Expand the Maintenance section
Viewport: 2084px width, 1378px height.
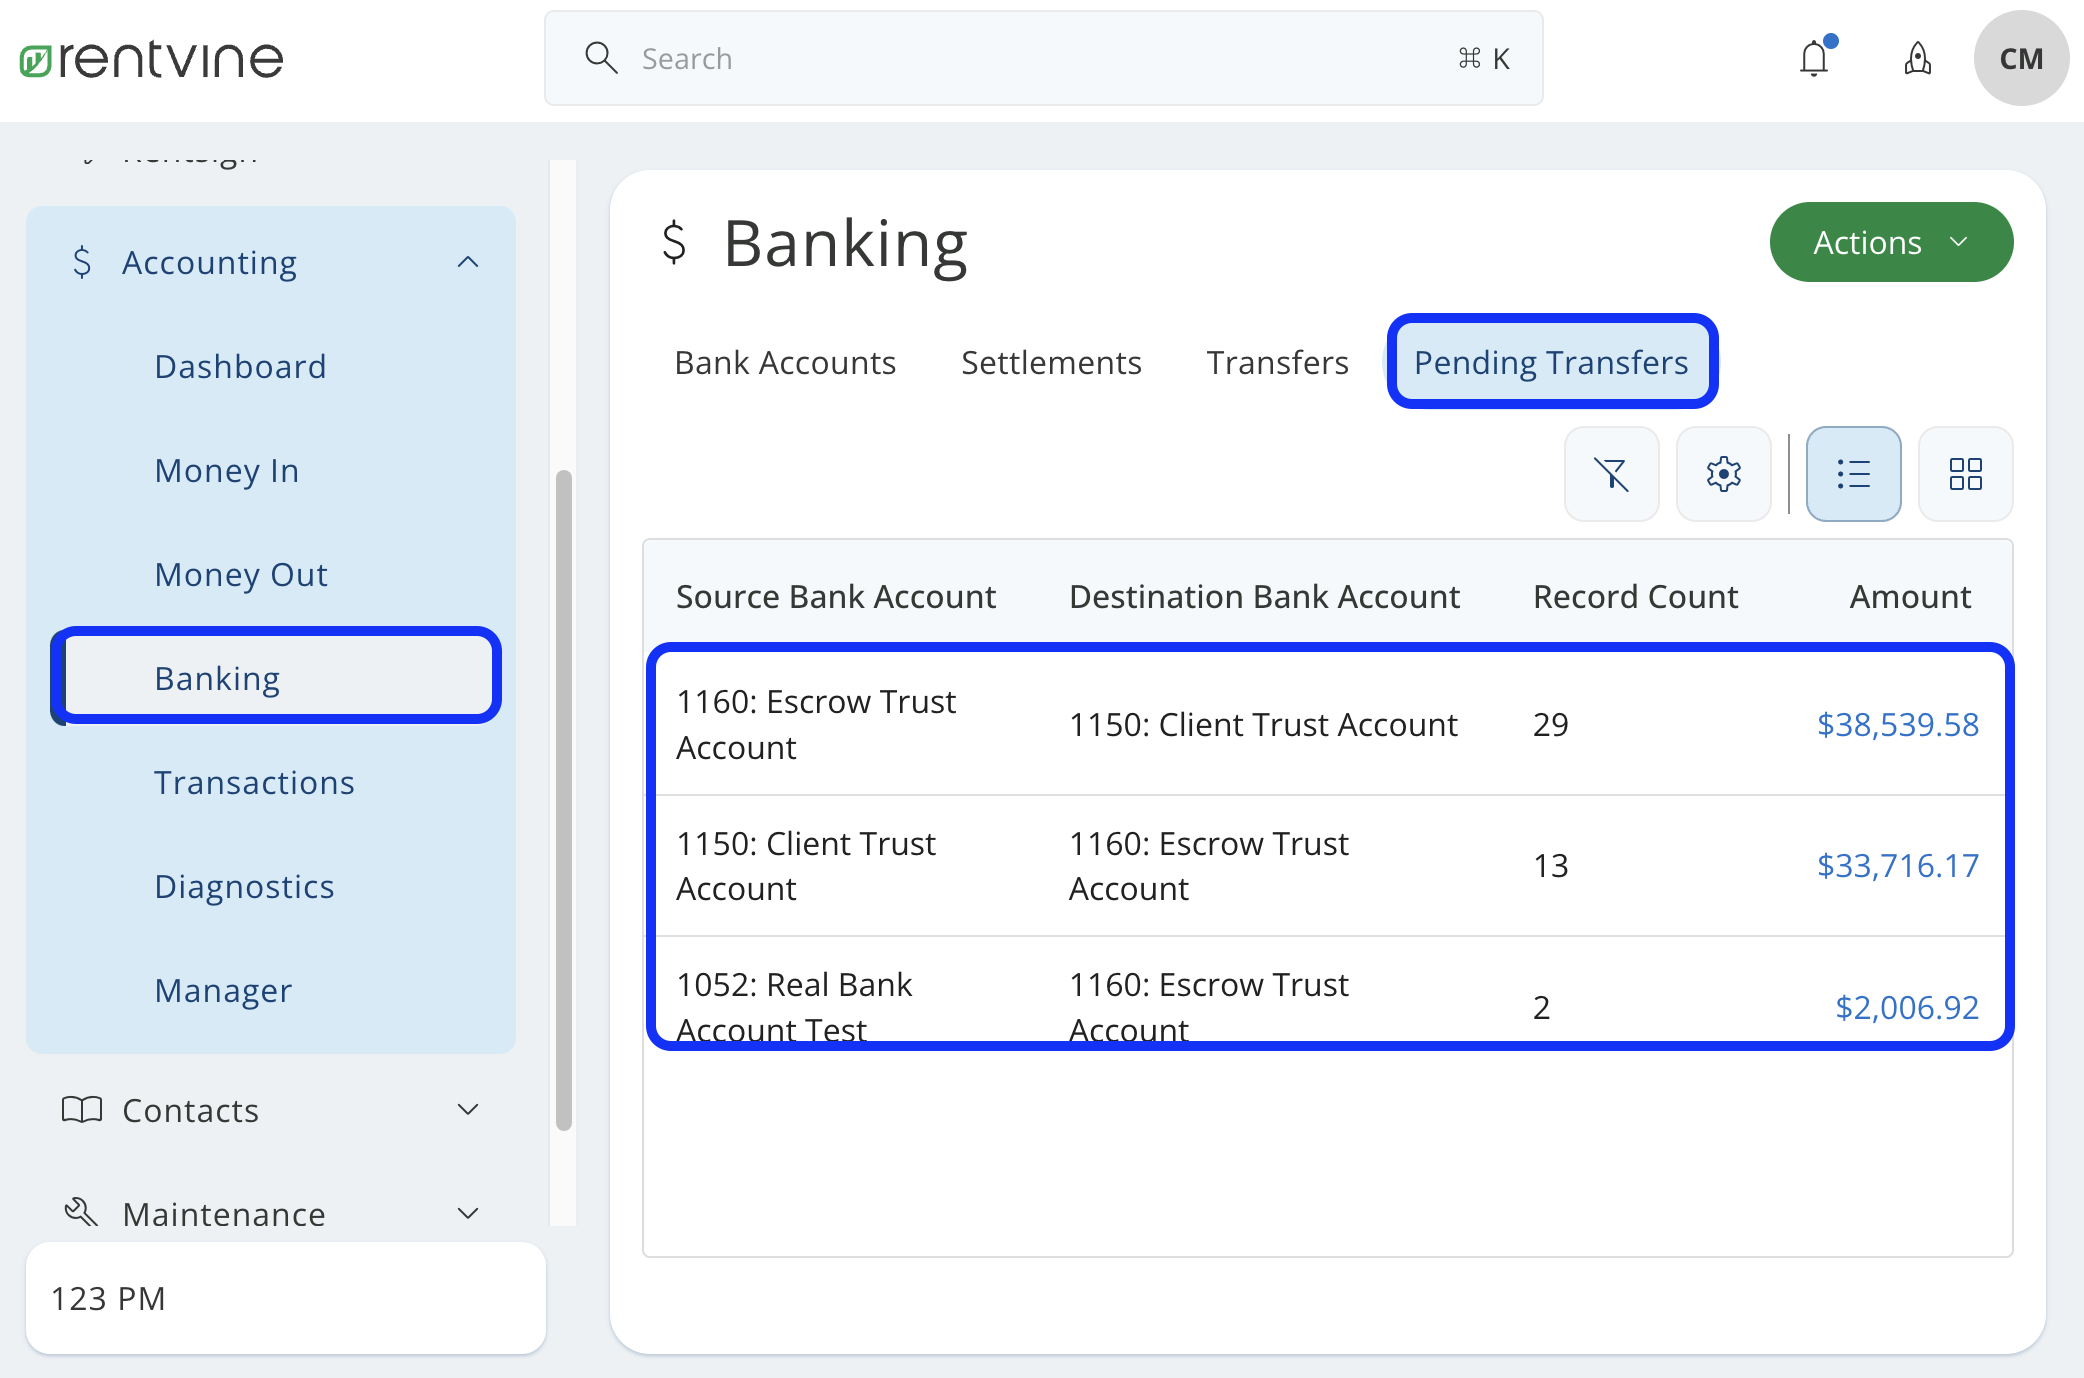coord(467,1212)
